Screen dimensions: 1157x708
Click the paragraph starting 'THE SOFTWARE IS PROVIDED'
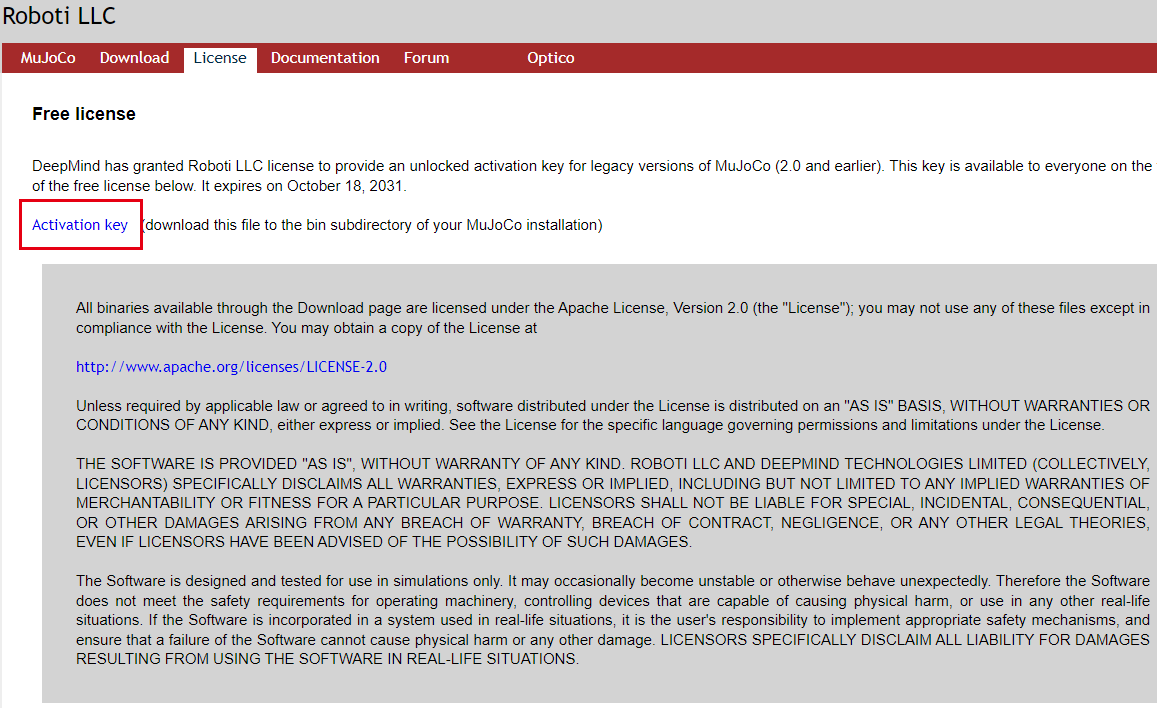[612, 503]
